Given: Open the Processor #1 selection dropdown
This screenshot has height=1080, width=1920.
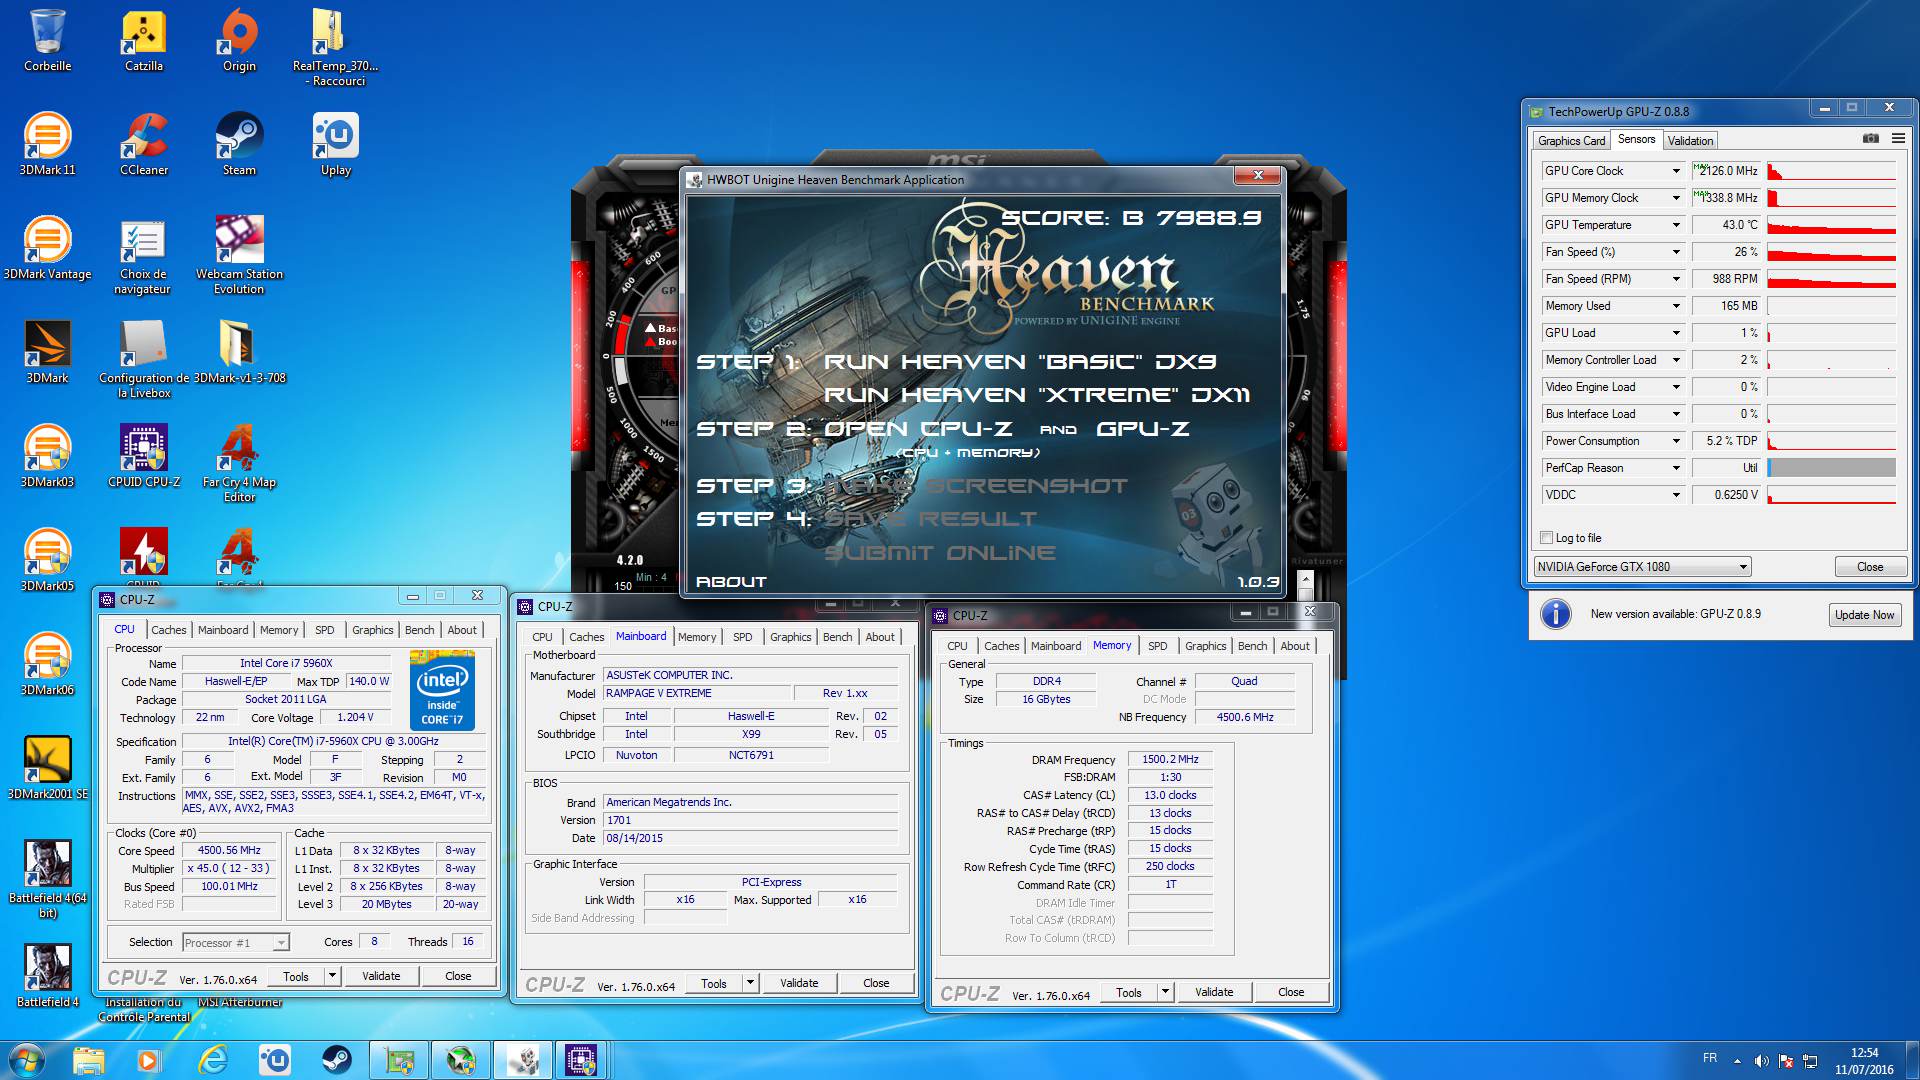Looking at the screenshot, I should (x=236, y=942).
